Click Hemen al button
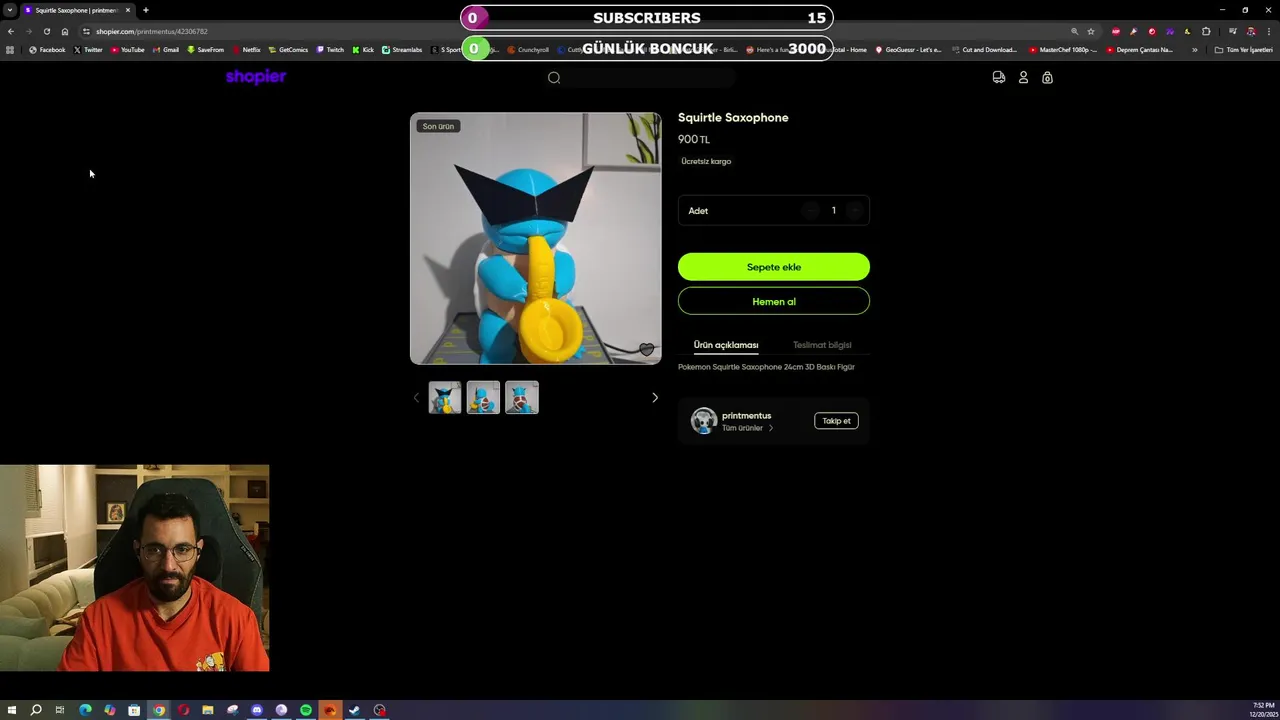Screen dimensions: 1280x720 point(774,301)
